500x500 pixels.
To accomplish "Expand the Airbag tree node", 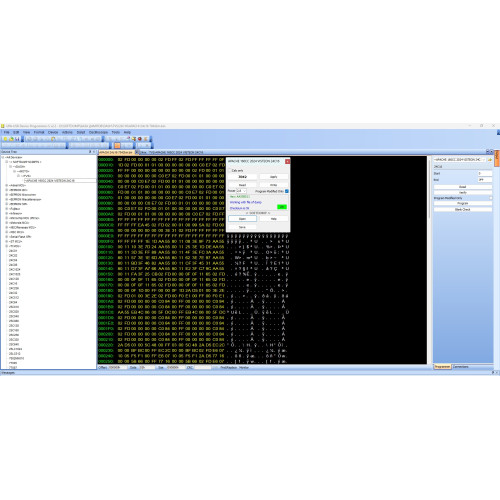I will (6, 185).
